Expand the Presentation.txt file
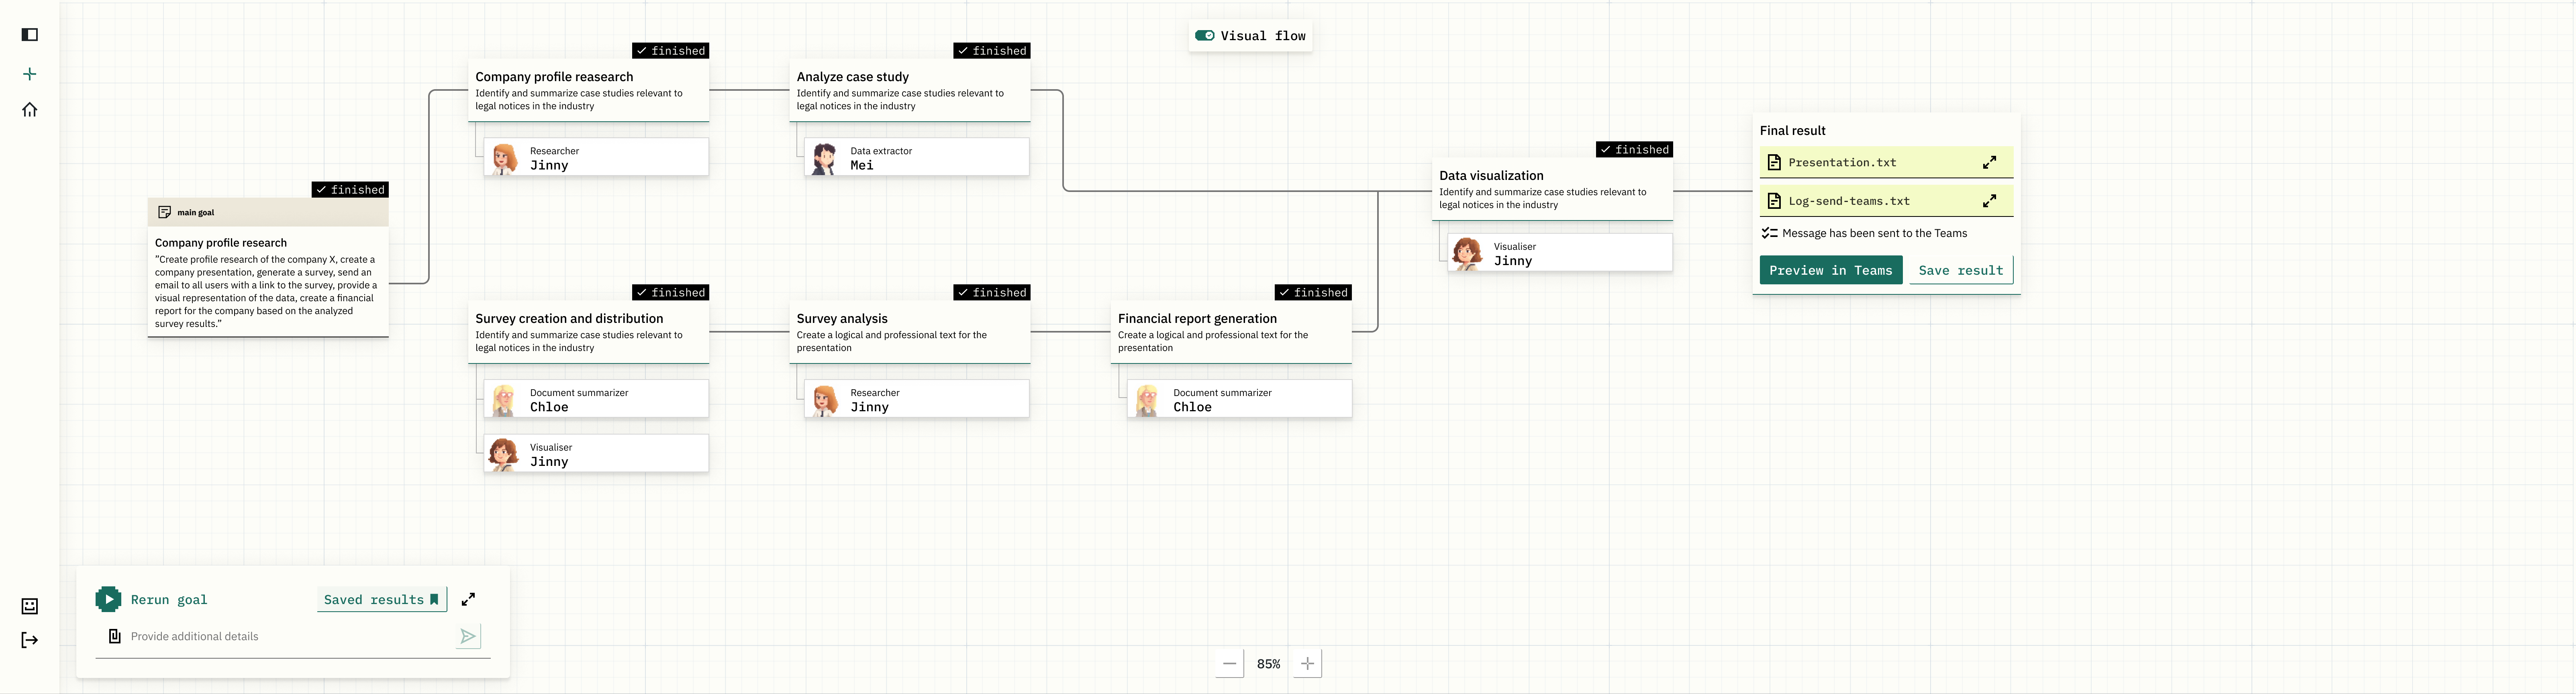 click(1989, 162)
